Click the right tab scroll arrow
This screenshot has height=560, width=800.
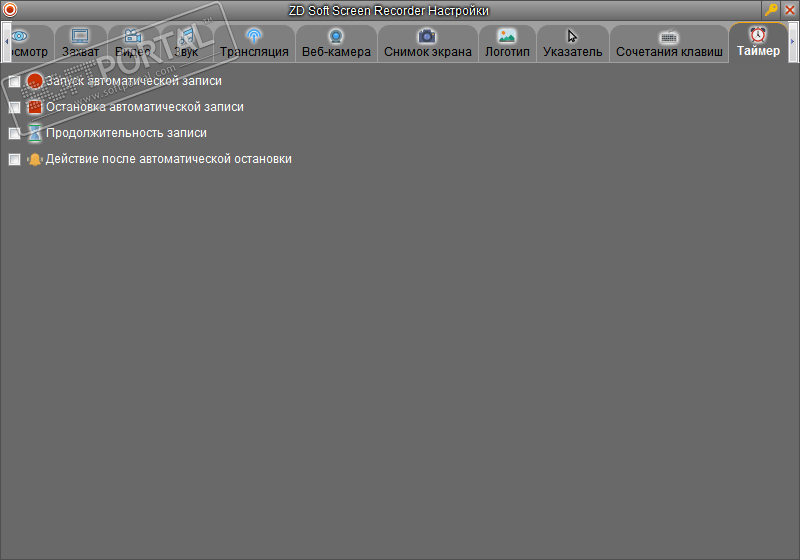point(792,42)
